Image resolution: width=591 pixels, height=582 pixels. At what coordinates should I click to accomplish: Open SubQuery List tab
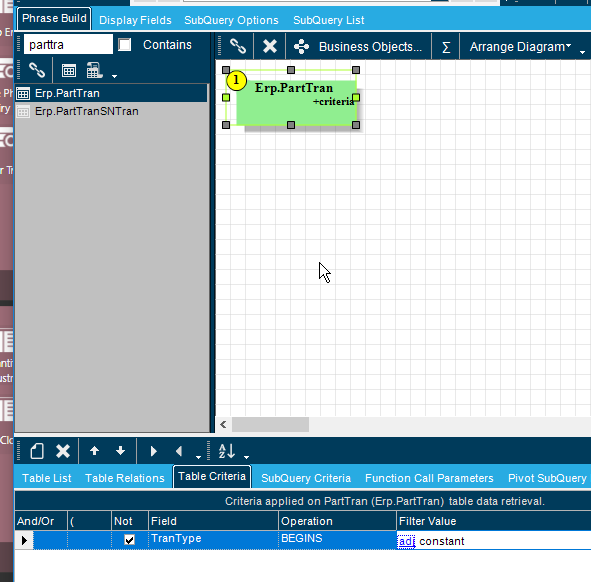coord(329,20)
